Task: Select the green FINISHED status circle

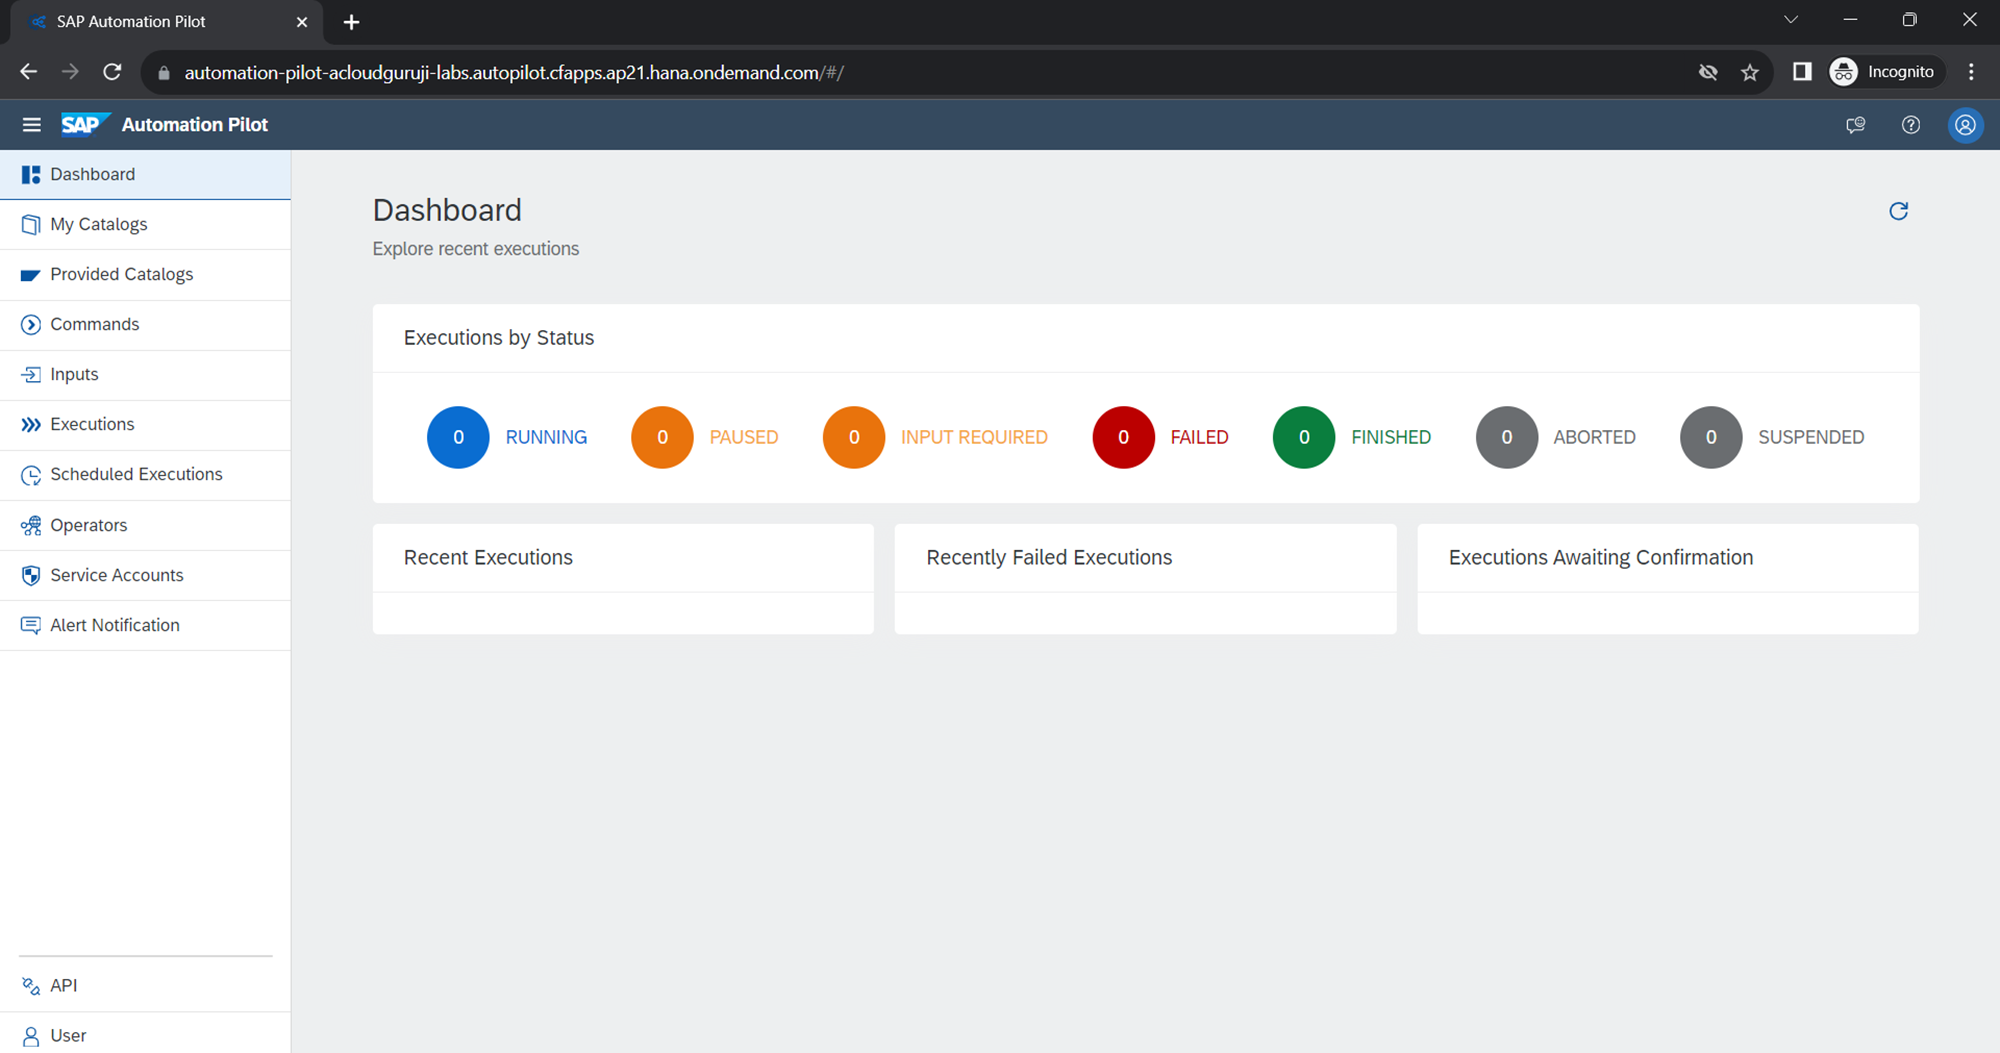Action: tap(1303, 437)
